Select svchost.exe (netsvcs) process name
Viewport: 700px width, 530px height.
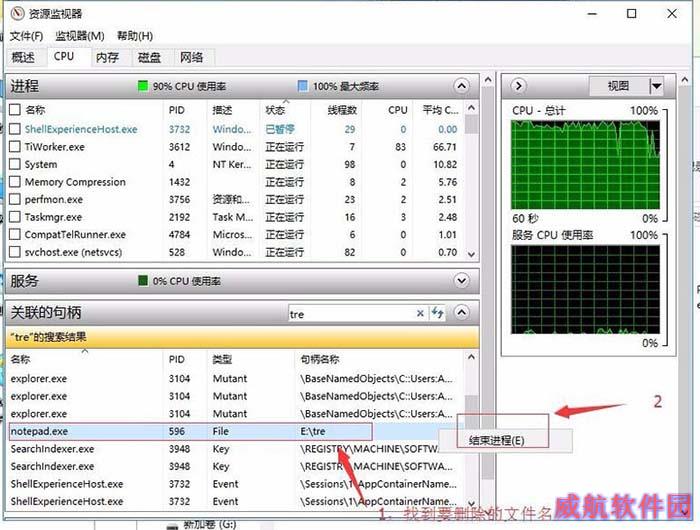[x=73, y=252]
